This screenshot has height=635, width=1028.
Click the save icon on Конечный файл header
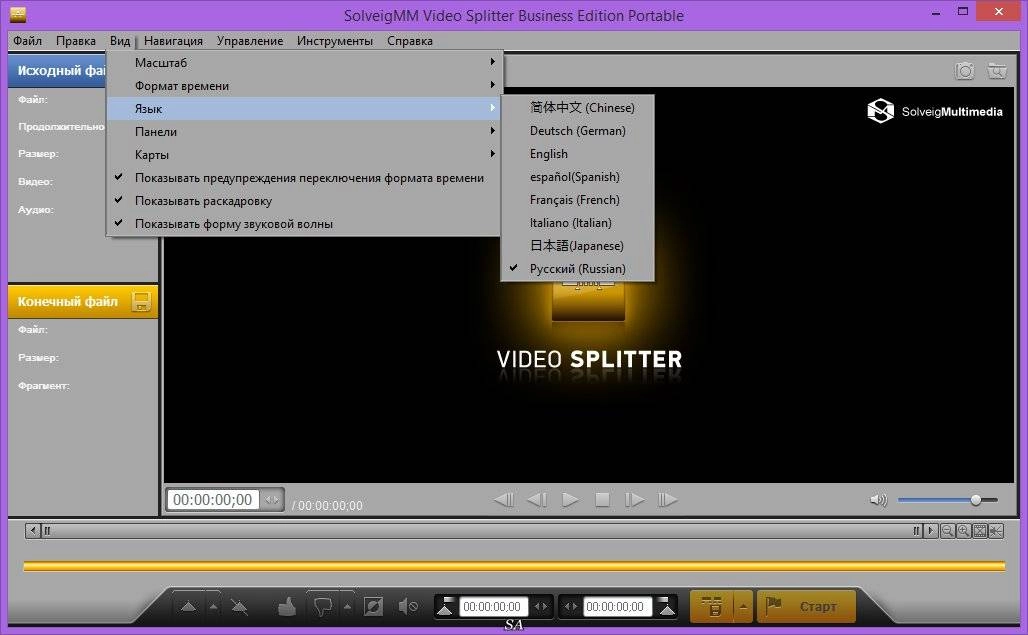[141, 301]
